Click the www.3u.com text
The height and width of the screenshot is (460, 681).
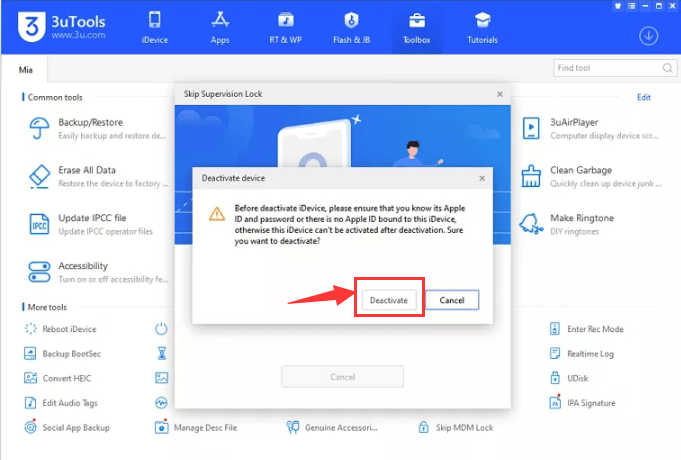pyautogui.click(x=78, y=35)
